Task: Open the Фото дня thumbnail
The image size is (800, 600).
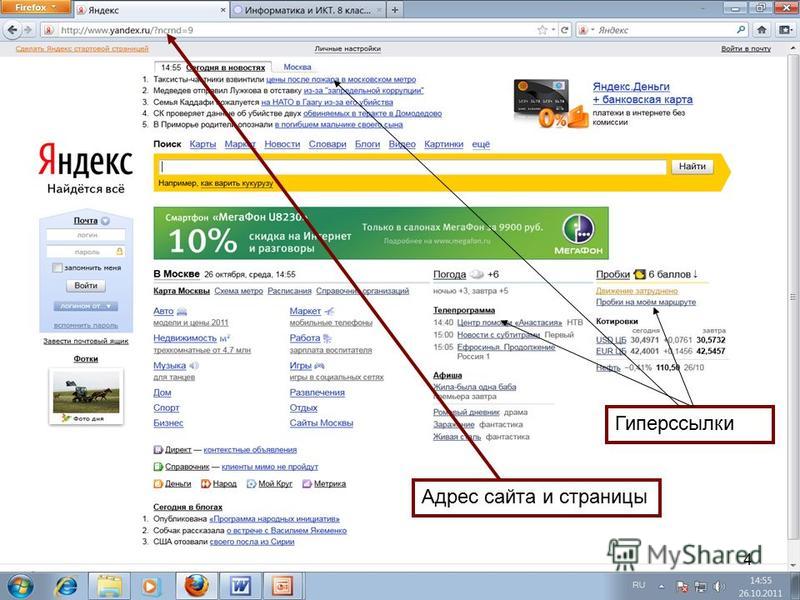Action: click(x=86, y=392)
